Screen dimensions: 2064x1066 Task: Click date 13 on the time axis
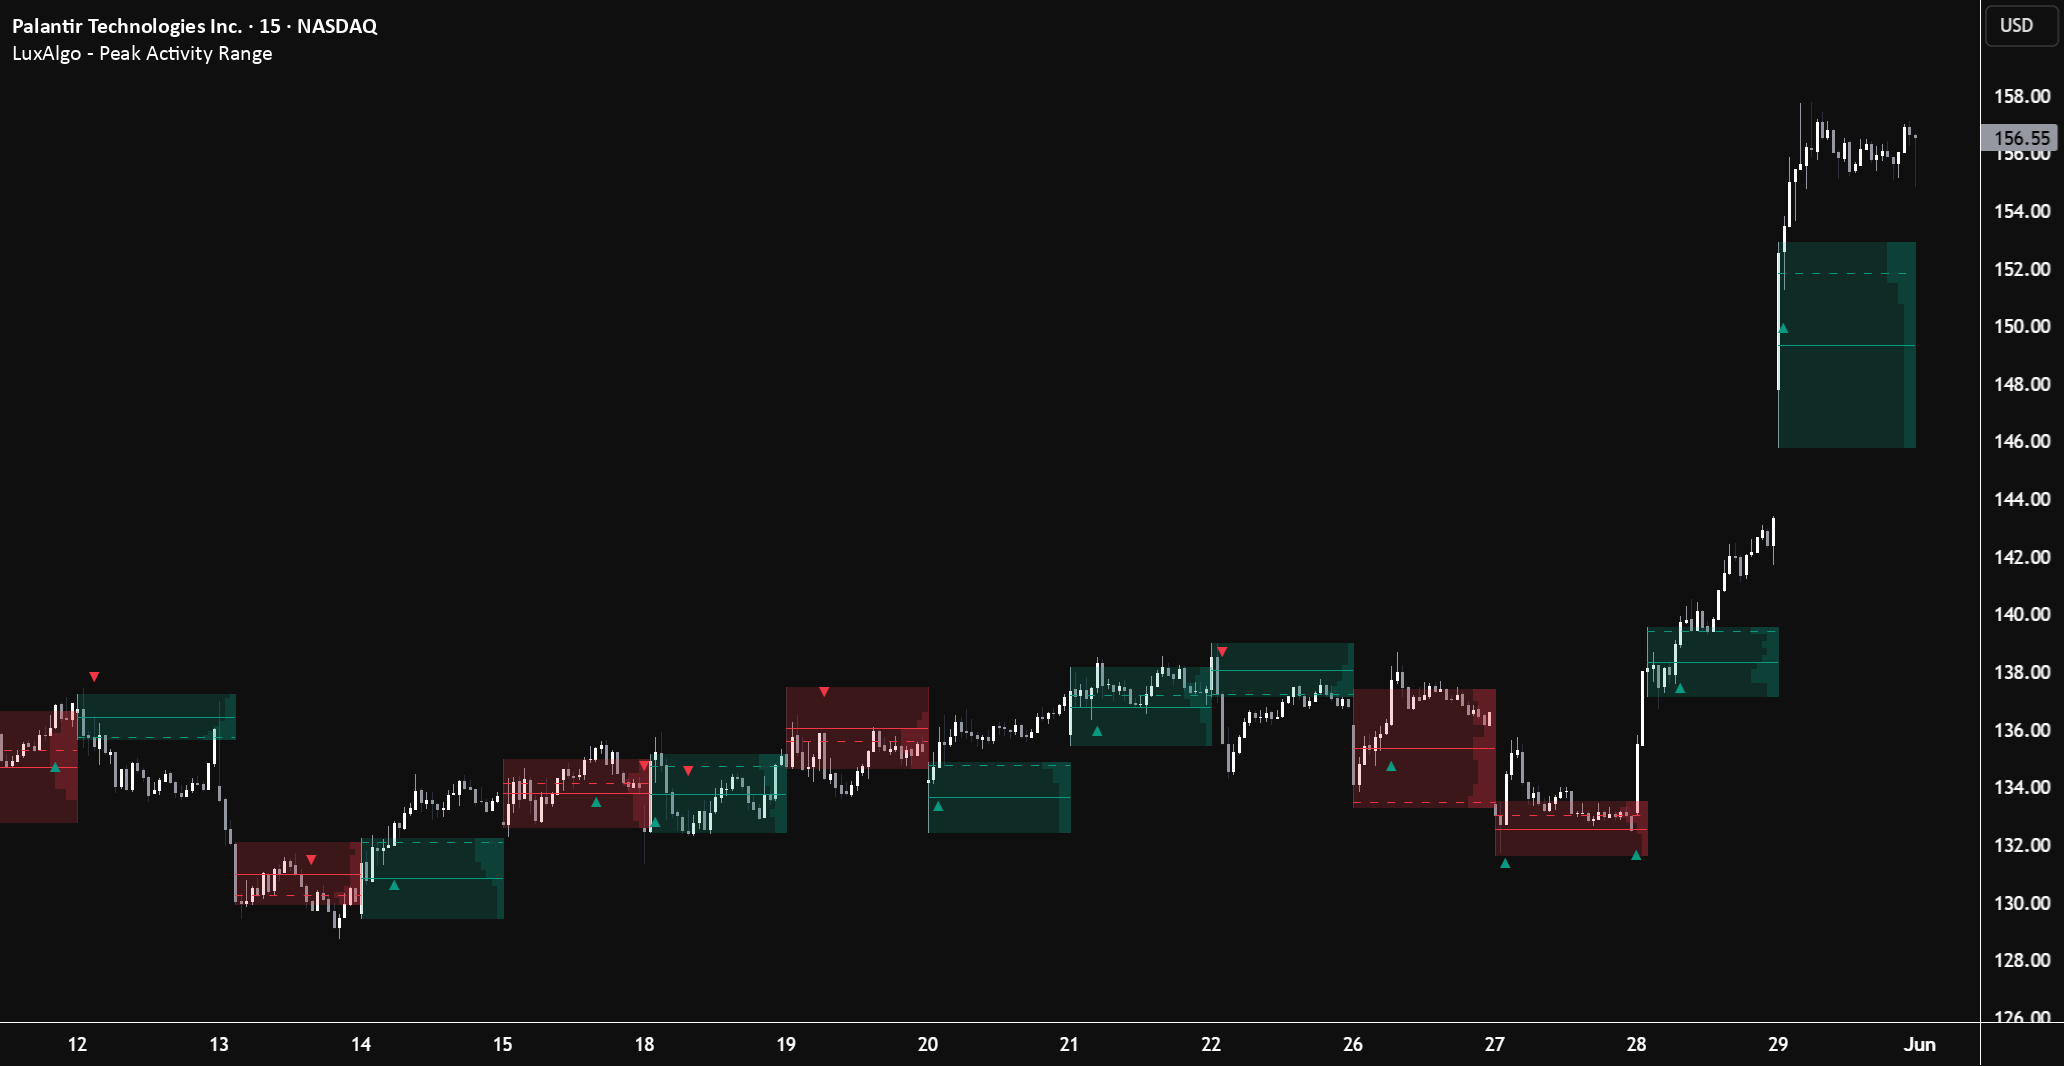[219, 1044]
